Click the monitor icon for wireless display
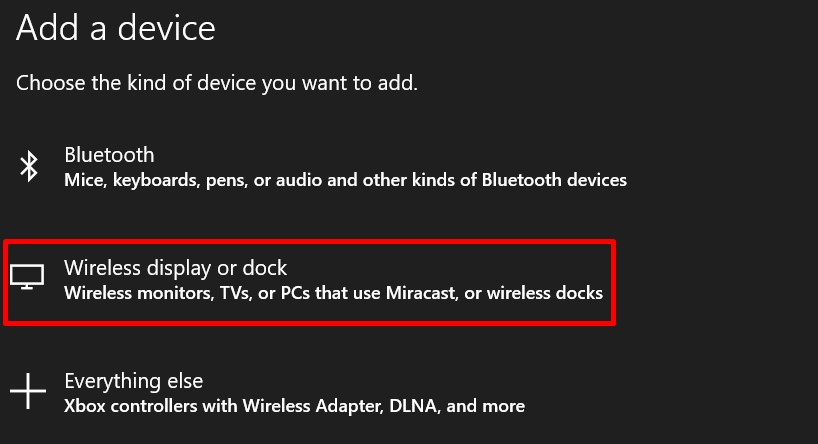 (x=28, y=279)
